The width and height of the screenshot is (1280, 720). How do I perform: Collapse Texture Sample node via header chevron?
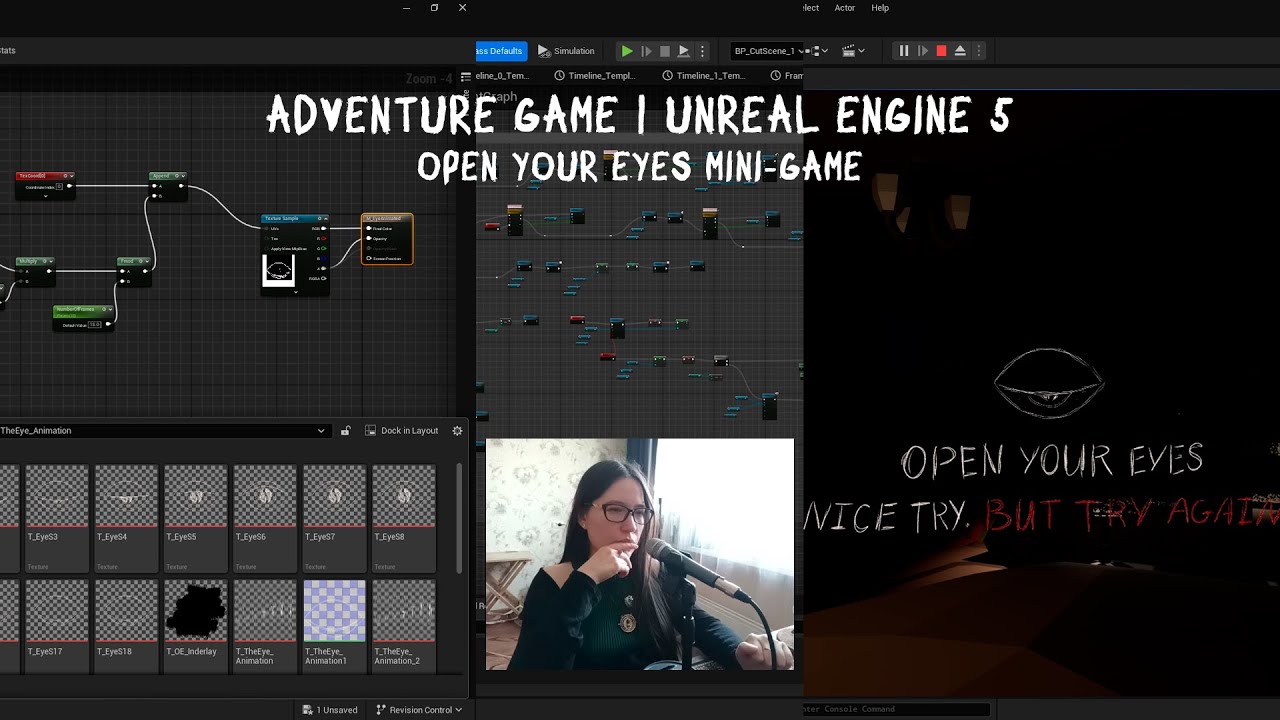[x=324, y=218]
